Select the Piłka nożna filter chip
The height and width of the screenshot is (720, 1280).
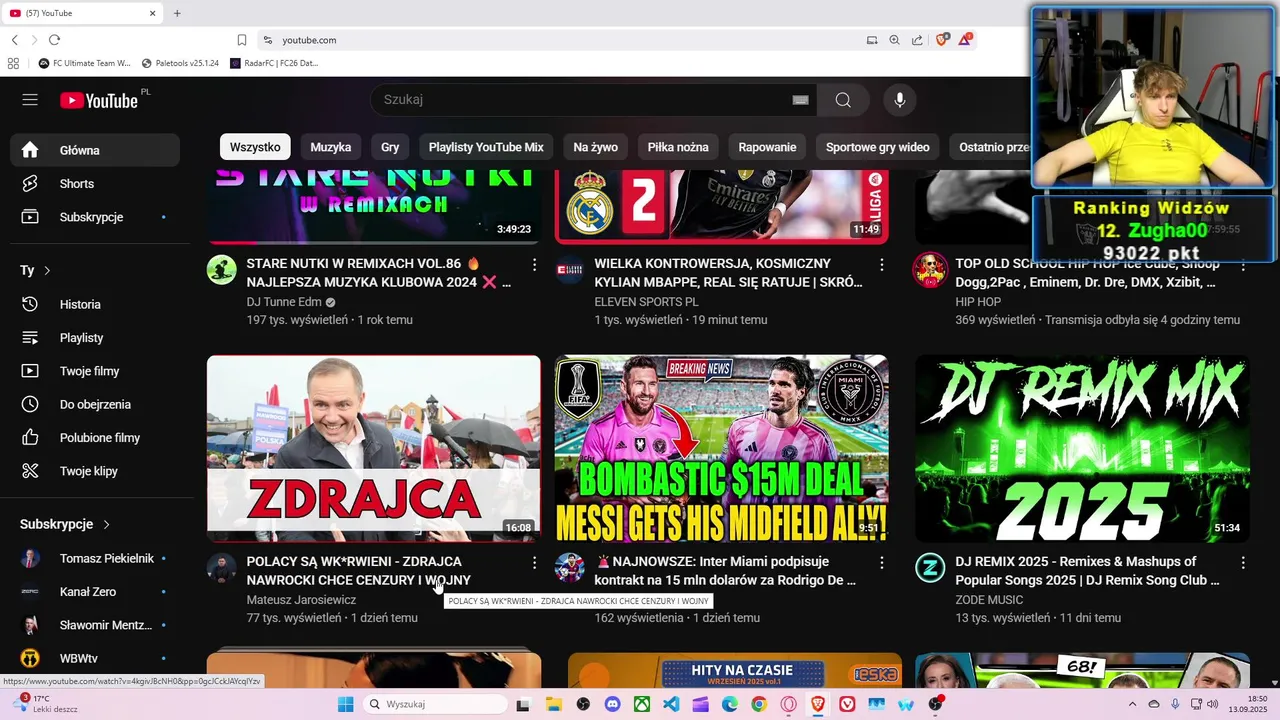[678, 147]
